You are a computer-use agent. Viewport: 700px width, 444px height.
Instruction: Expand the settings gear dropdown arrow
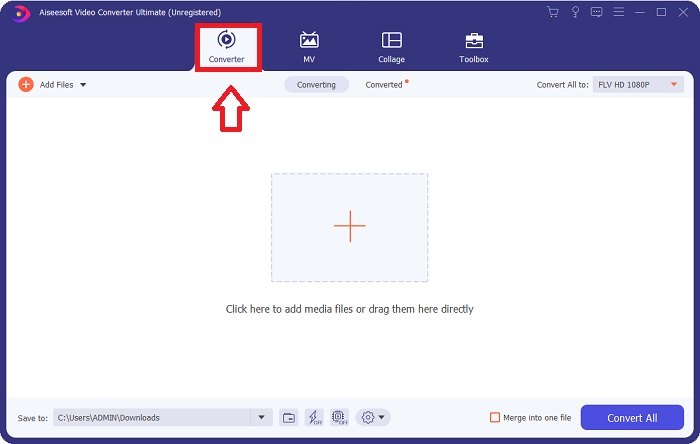click(382, 418)
